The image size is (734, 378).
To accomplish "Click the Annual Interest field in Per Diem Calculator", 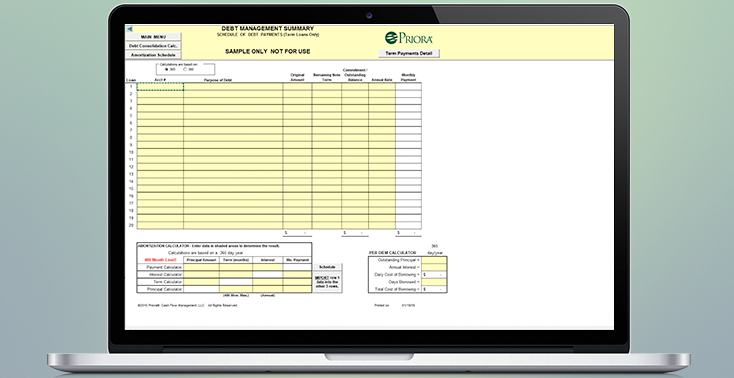I will pyautogui.click(x=434, y=267).
